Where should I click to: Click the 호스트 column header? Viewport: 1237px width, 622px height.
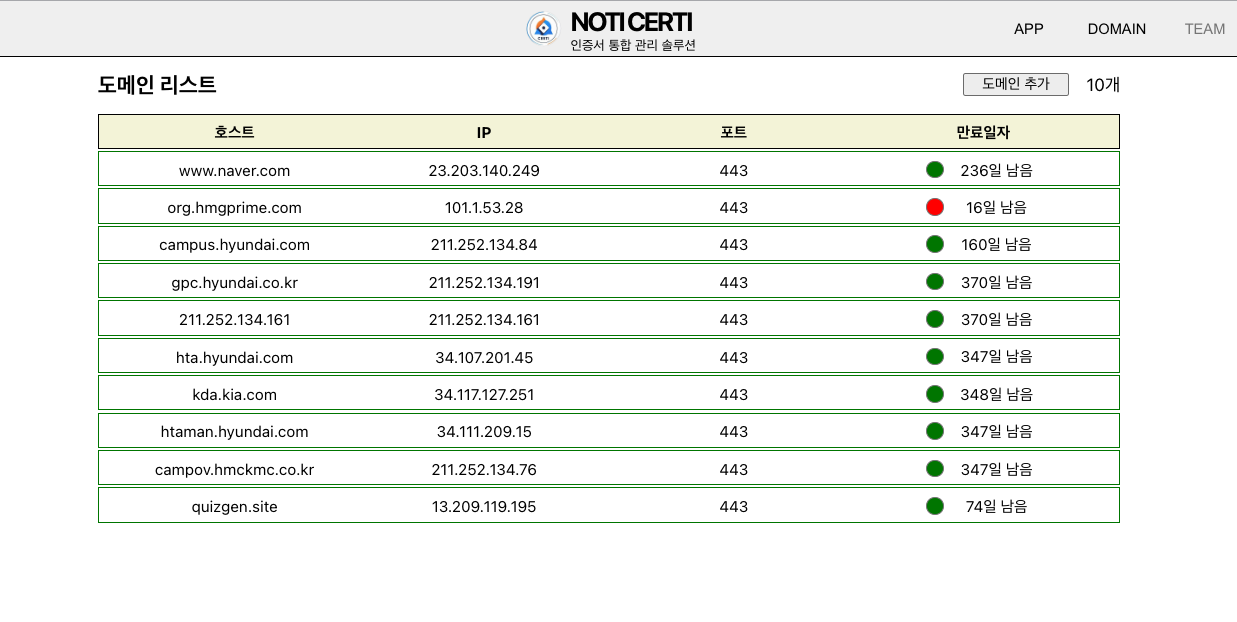pyautogui.click(x=234, y=132)
